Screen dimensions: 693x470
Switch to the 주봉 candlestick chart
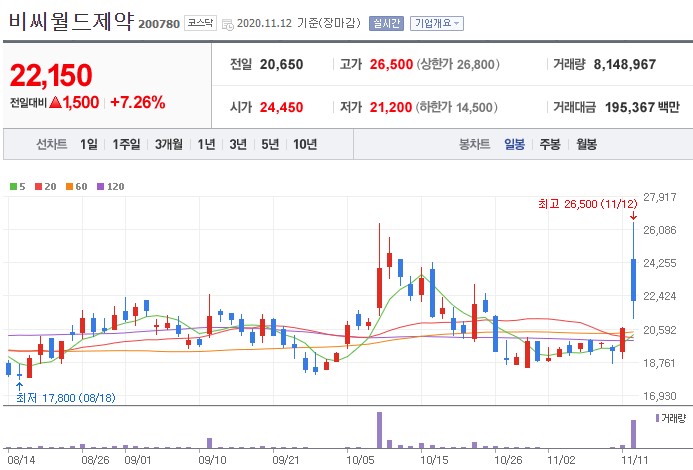(x=550, y=144)
